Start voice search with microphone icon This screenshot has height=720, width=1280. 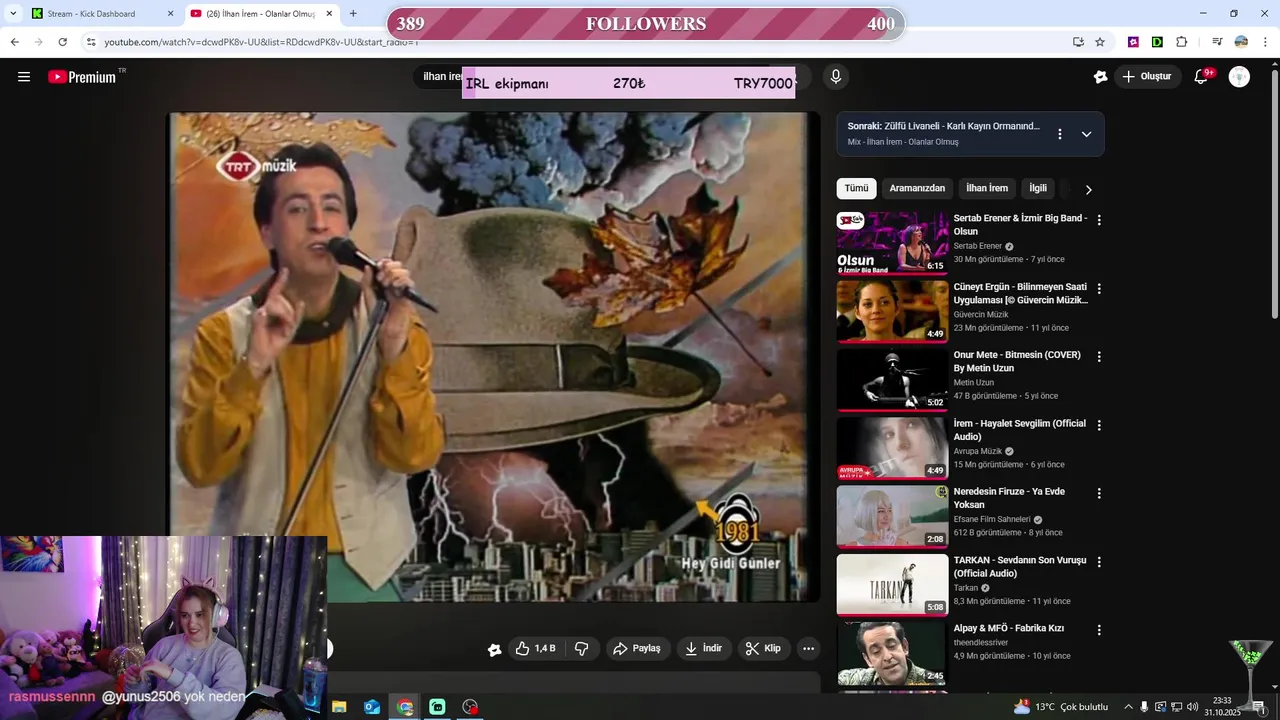(x=836, y=77)
